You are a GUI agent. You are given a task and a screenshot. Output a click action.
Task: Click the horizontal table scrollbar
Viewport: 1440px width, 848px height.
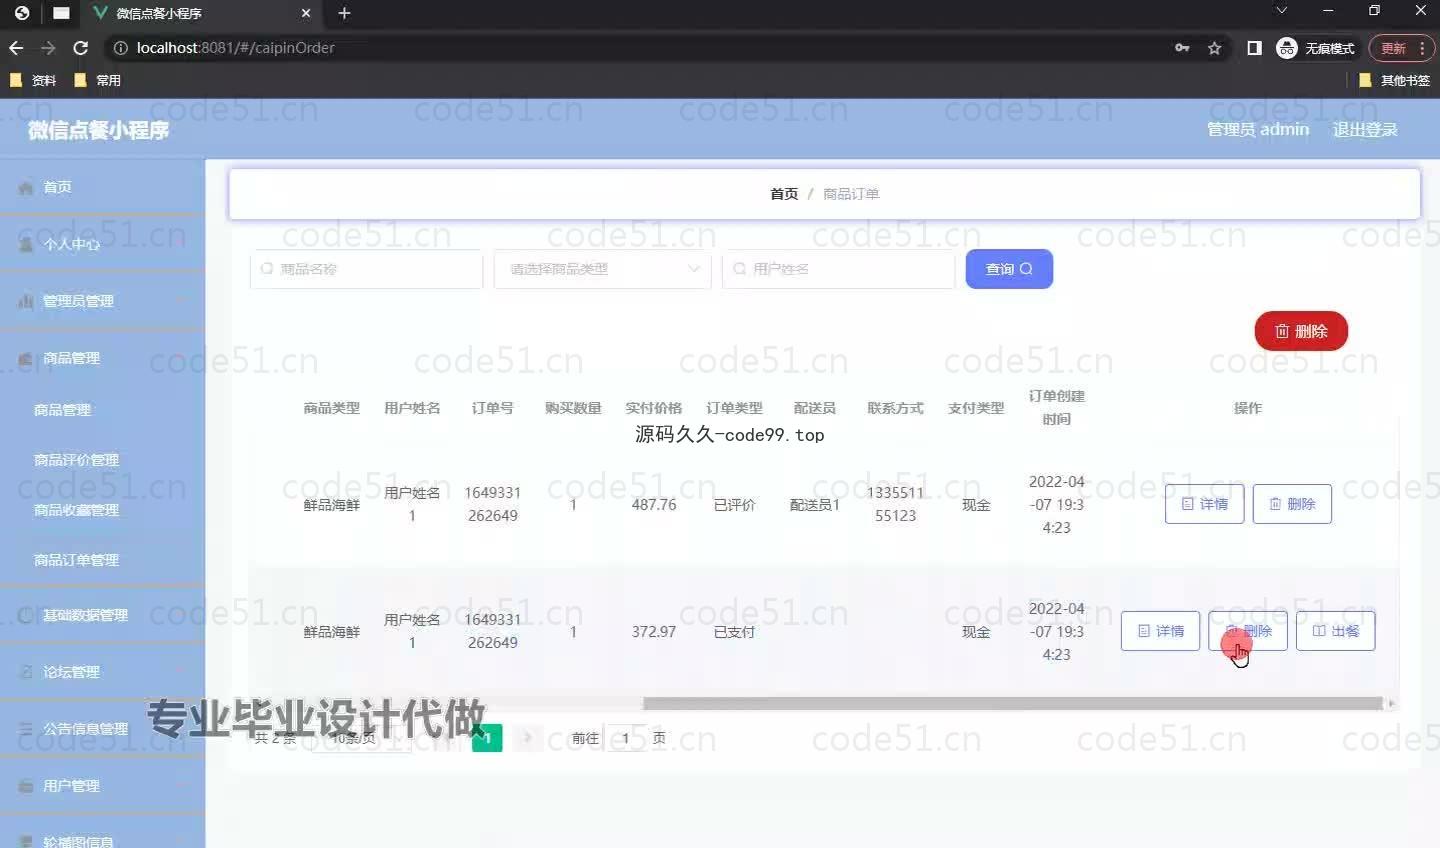[x=1012, y=704]
